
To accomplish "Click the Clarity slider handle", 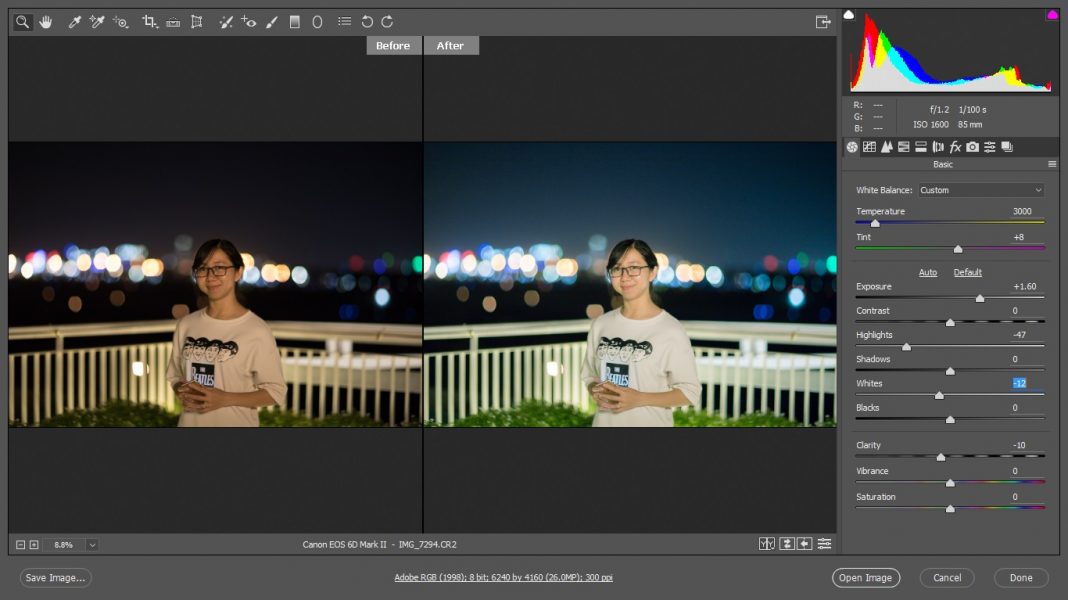I will click(x=941, y=457).
